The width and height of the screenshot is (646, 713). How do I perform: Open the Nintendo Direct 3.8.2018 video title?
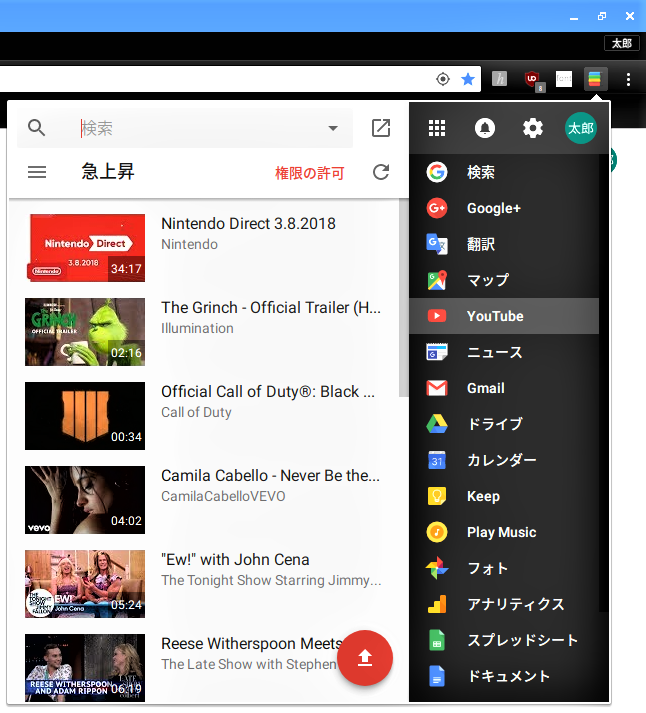point(248,224)
